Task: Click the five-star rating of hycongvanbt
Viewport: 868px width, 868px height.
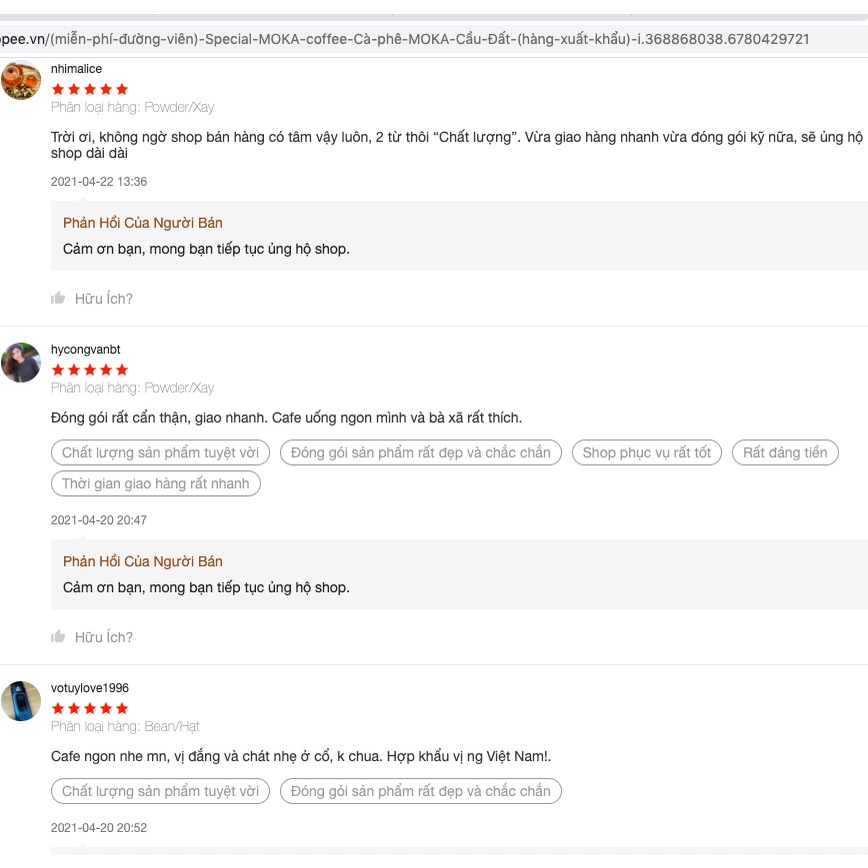Action: (x=90, y=370)
